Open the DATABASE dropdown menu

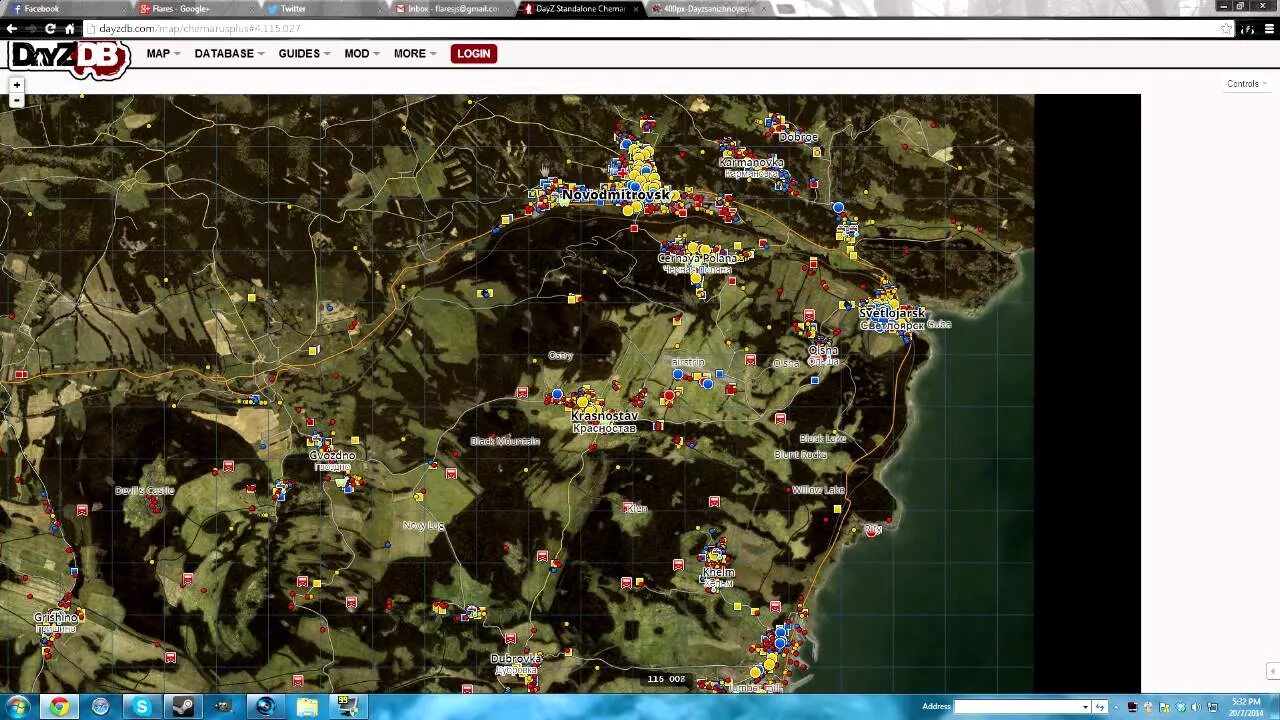point(229,53)
